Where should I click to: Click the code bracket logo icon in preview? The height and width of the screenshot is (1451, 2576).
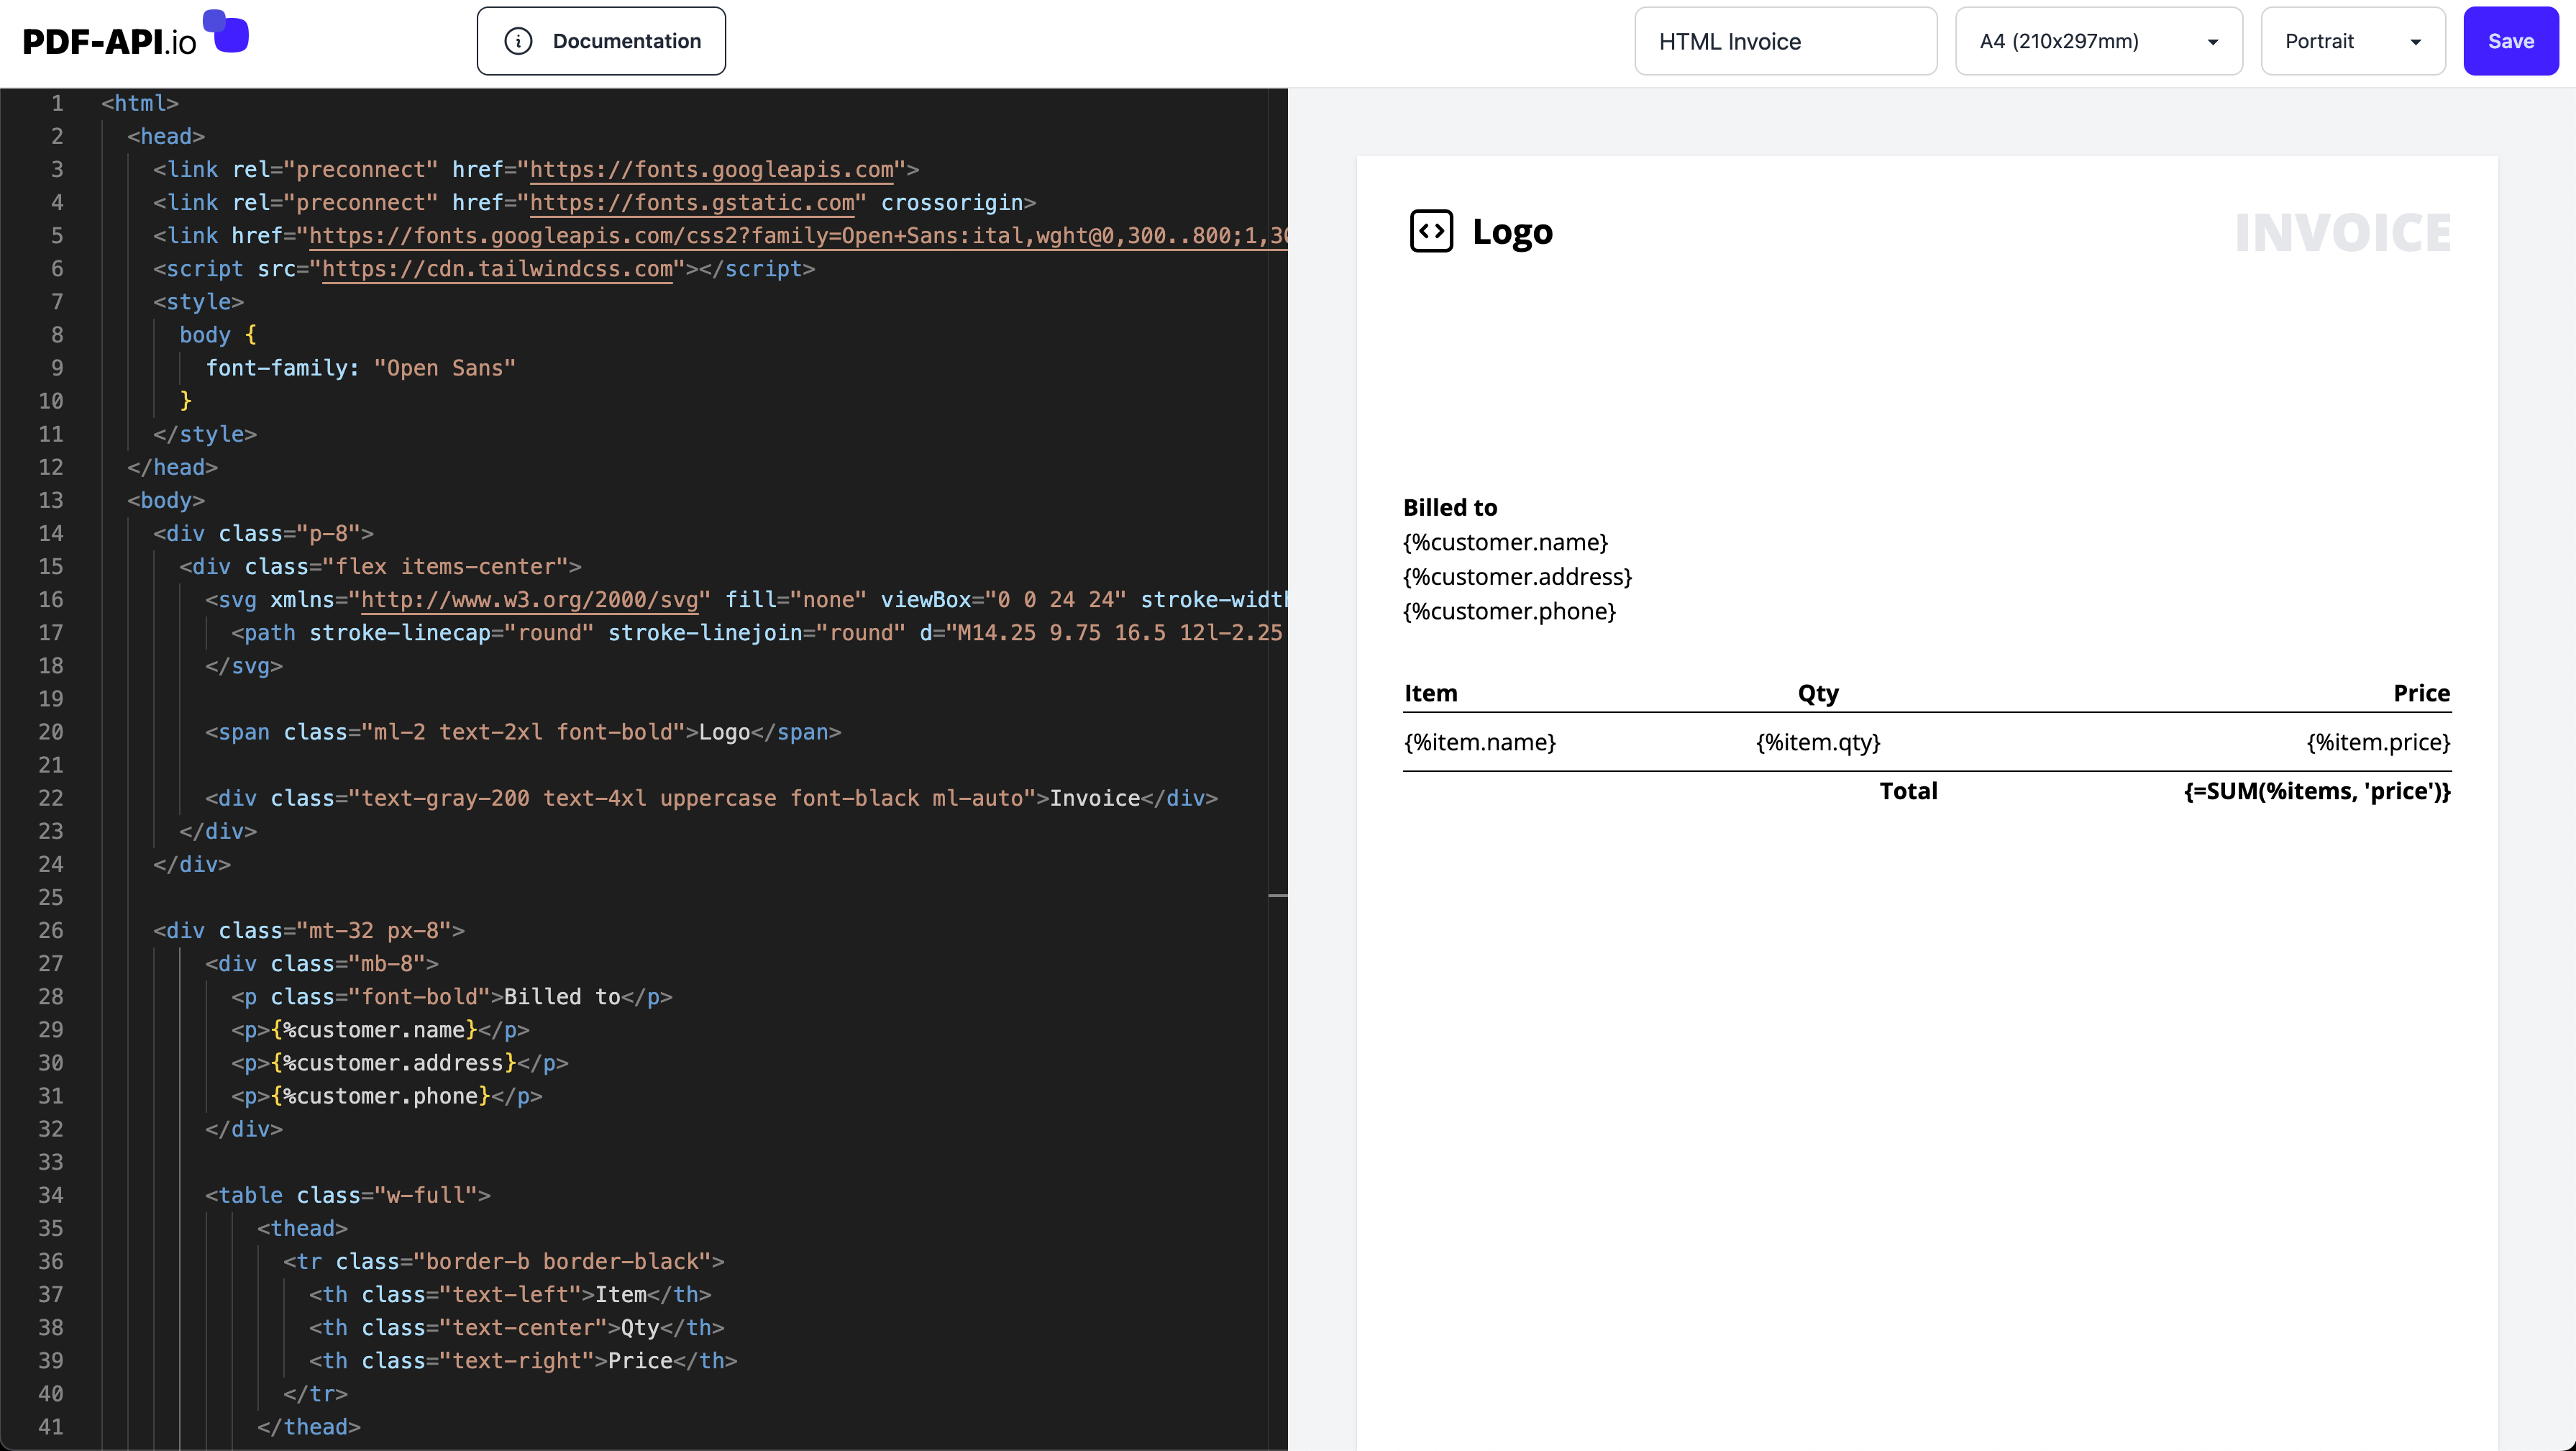click(x=1431, y=231)
